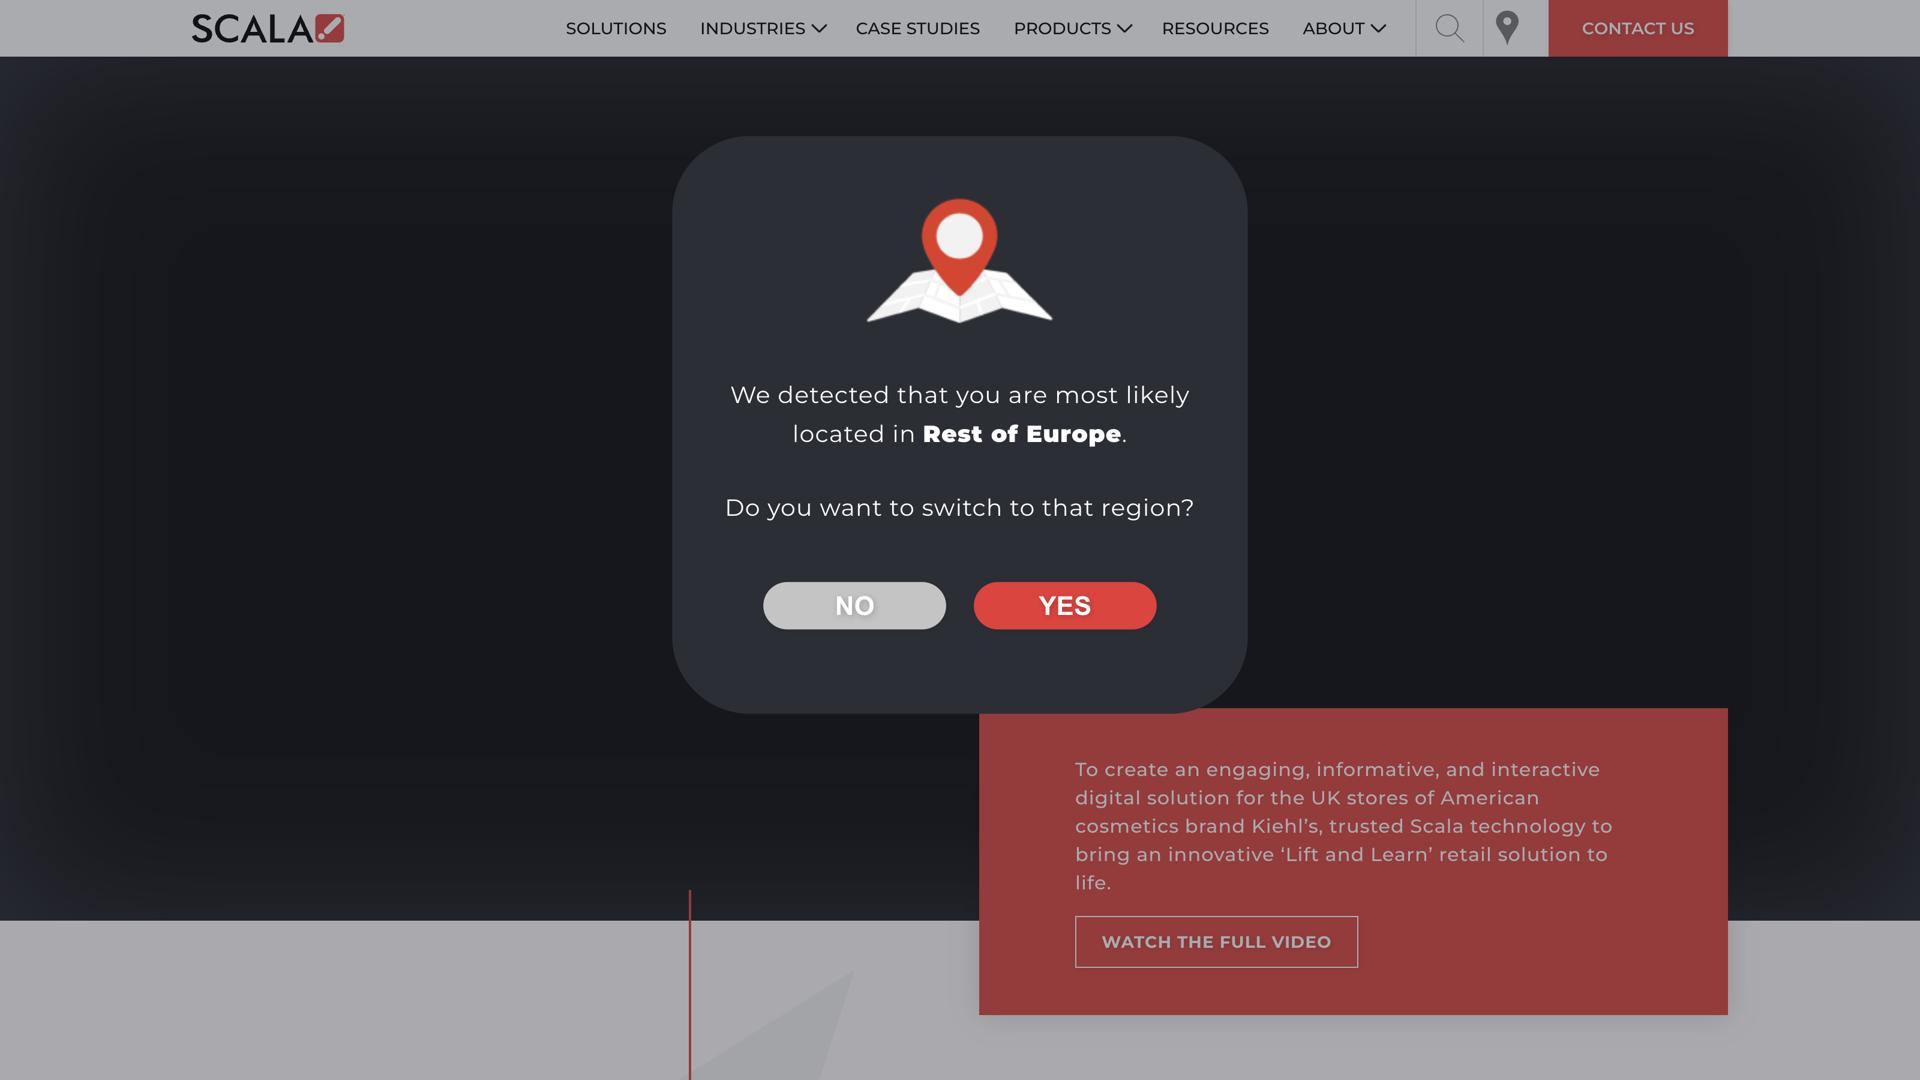
Task: Expand the About dropdown chevron
Action: pyautogui.click(x=1379, y=29)
